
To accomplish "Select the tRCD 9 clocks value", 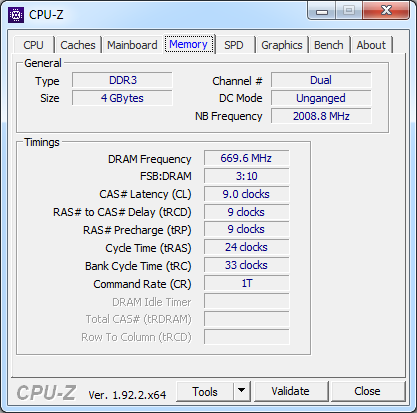I will coord(246,212).
